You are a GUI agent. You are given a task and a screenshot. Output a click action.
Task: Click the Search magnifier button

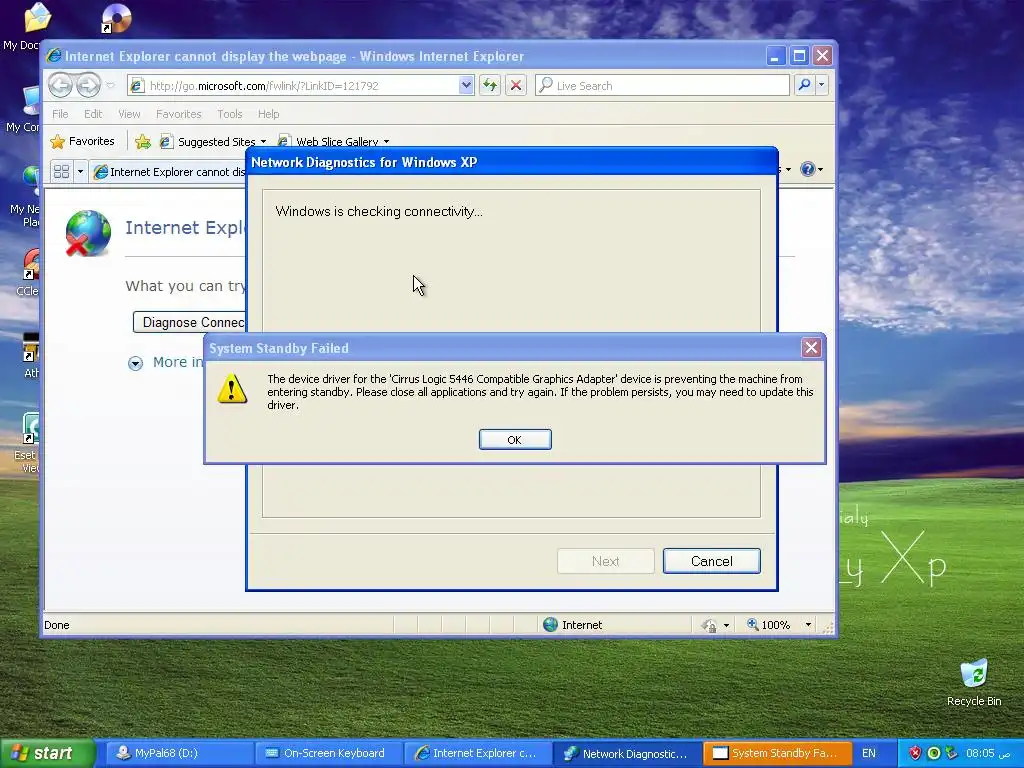(x=805, y=86)
